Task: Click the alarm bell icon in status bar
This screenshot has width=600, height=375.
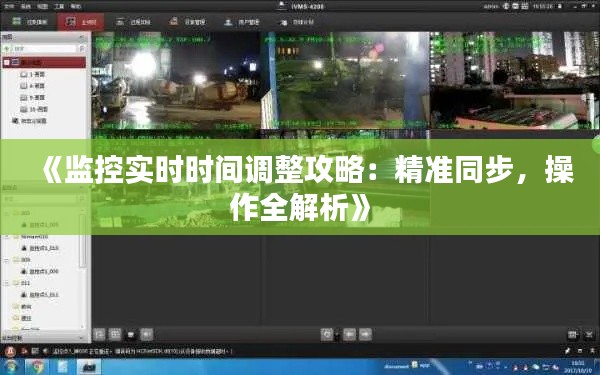Action: [10, 351]
